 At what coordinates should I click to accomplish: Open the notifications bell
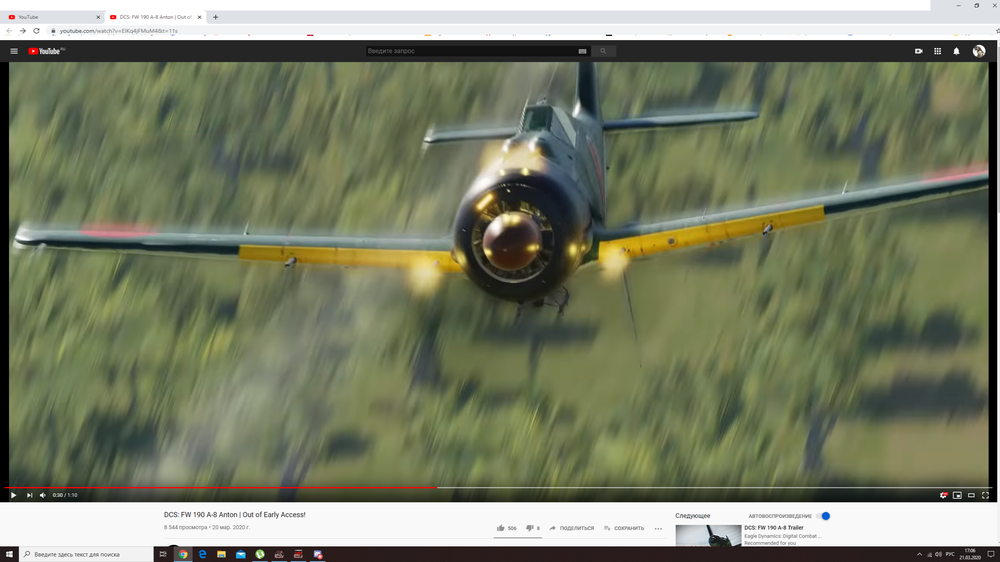click(x=957, y=51)
